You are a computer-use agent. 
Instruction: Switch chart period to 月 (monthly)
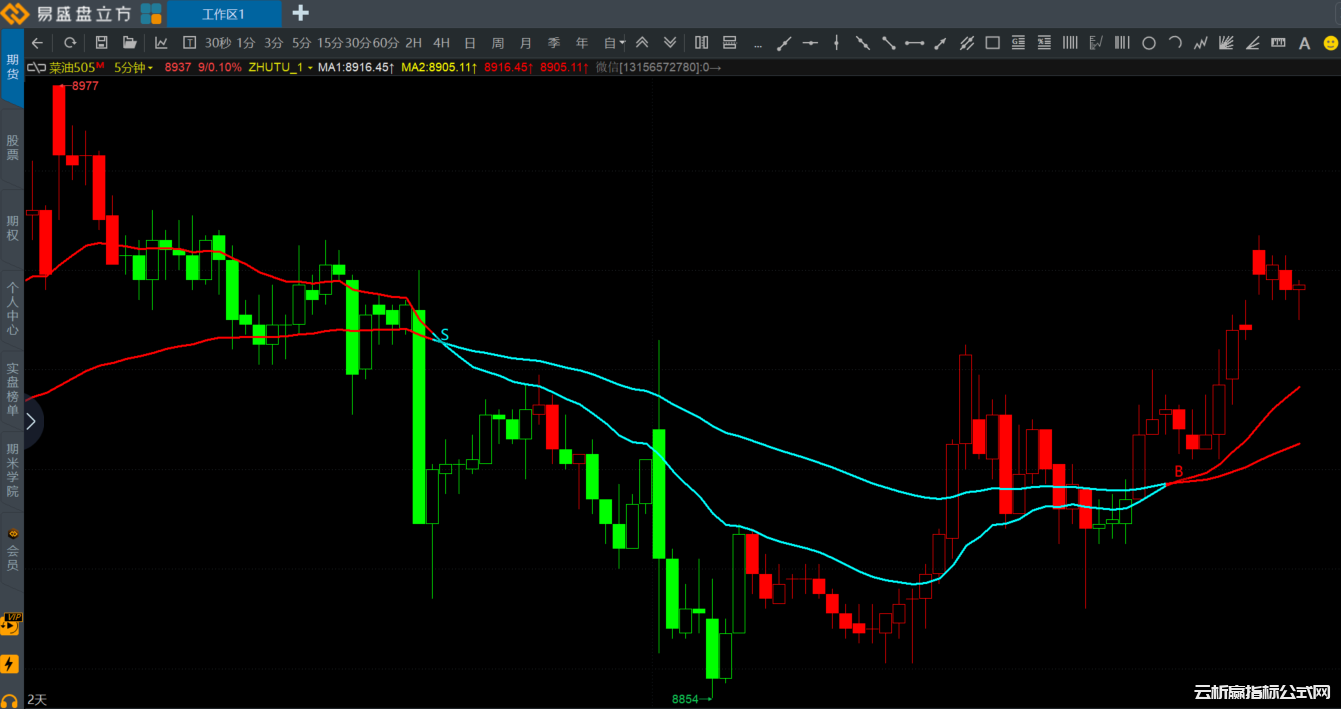click(526, 43)
